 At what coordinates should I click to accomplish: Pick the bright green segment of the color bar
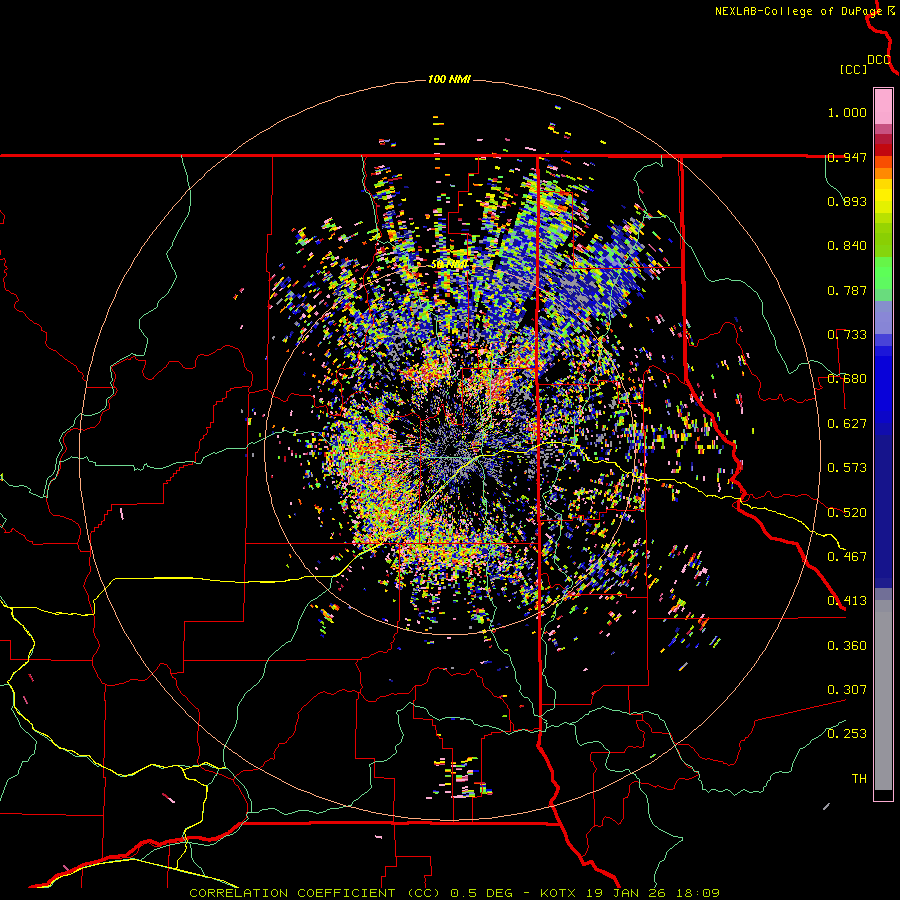pyautogui.click(x=883, y=273)
